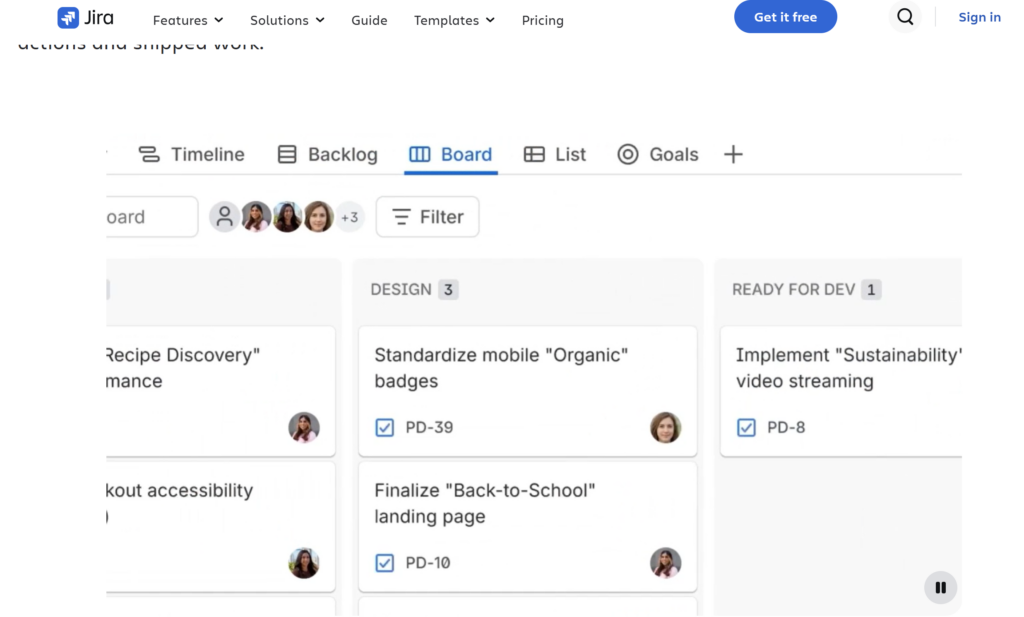Toggle the PD-8 checkbox icon

coord(746,428)
